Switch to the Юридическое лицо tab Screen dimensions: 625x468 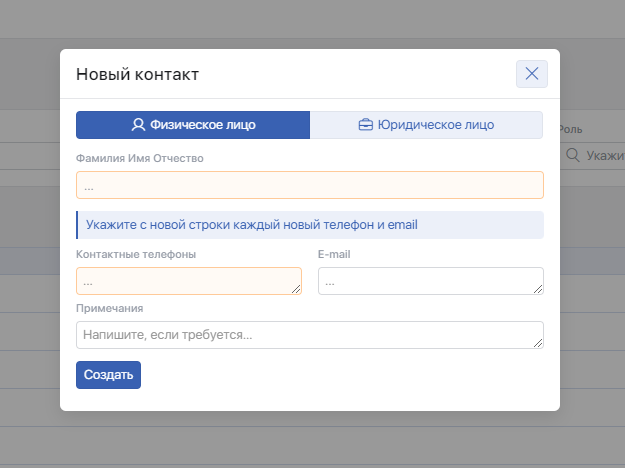426,125
